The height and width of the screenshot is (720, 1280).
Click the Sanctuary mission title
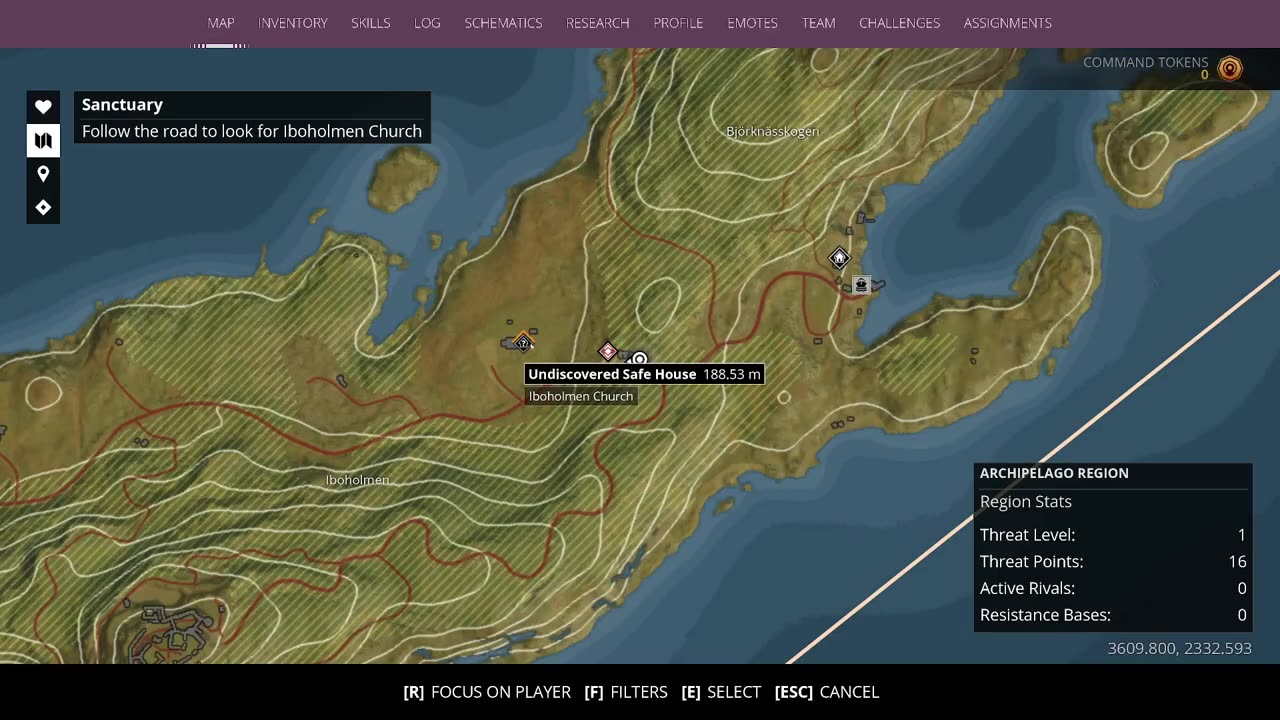point(122,105)
